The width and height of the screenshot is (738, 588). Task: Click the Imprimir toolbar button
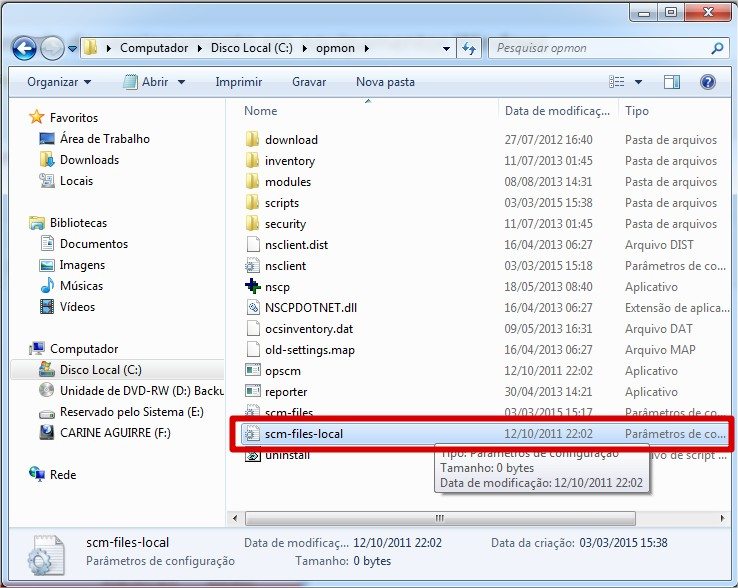point(239,82)
